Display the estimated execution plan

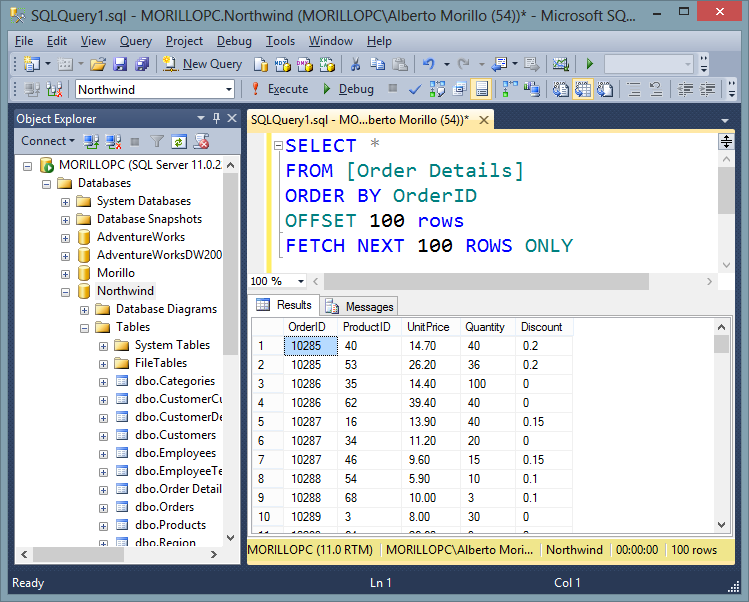click(x=437, y=89)
